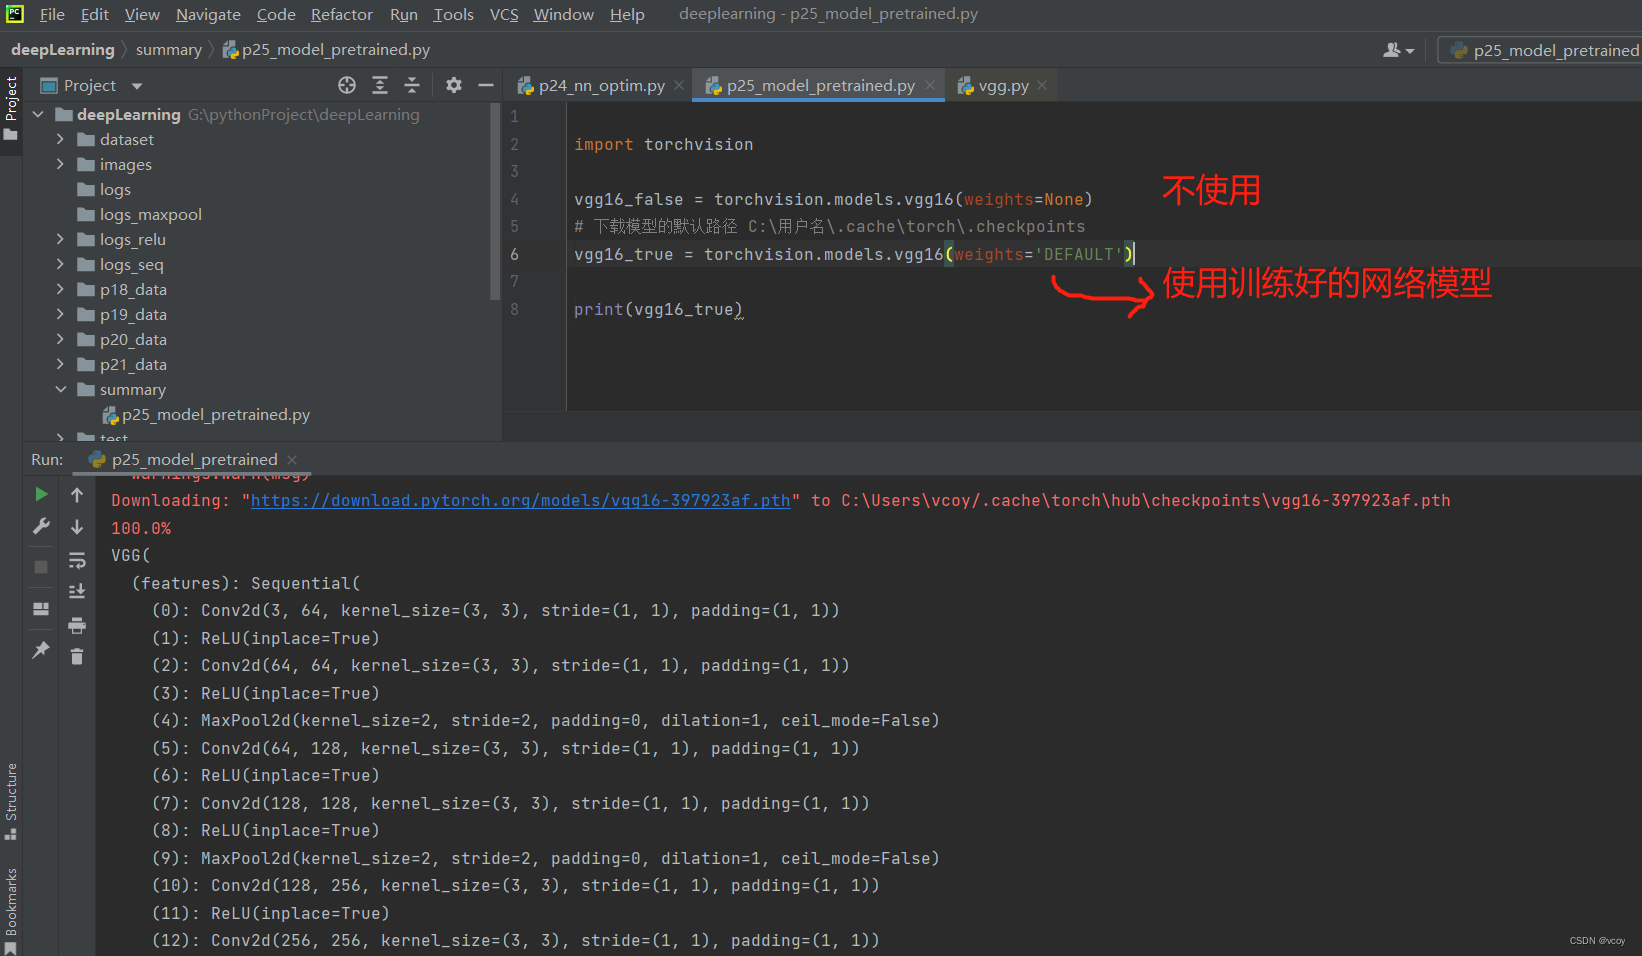1642x956 pixels.
Task: Expand the p20_data folder
Action: coord(60,339)
